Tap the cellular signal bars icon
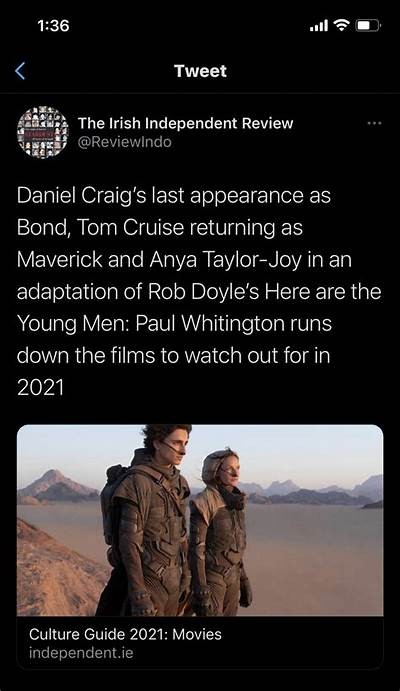 [x=319, y=26]
